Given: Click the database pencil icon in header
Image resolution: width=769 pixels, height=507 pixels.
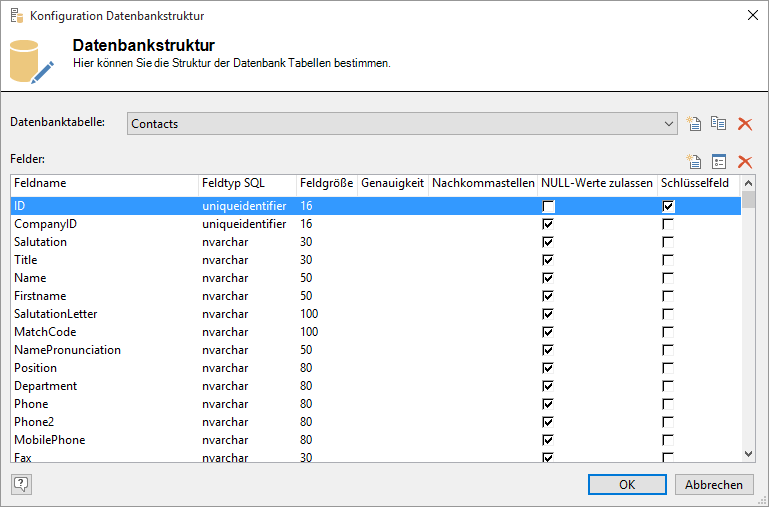Looking at the screenshot, I should point(31,62).
